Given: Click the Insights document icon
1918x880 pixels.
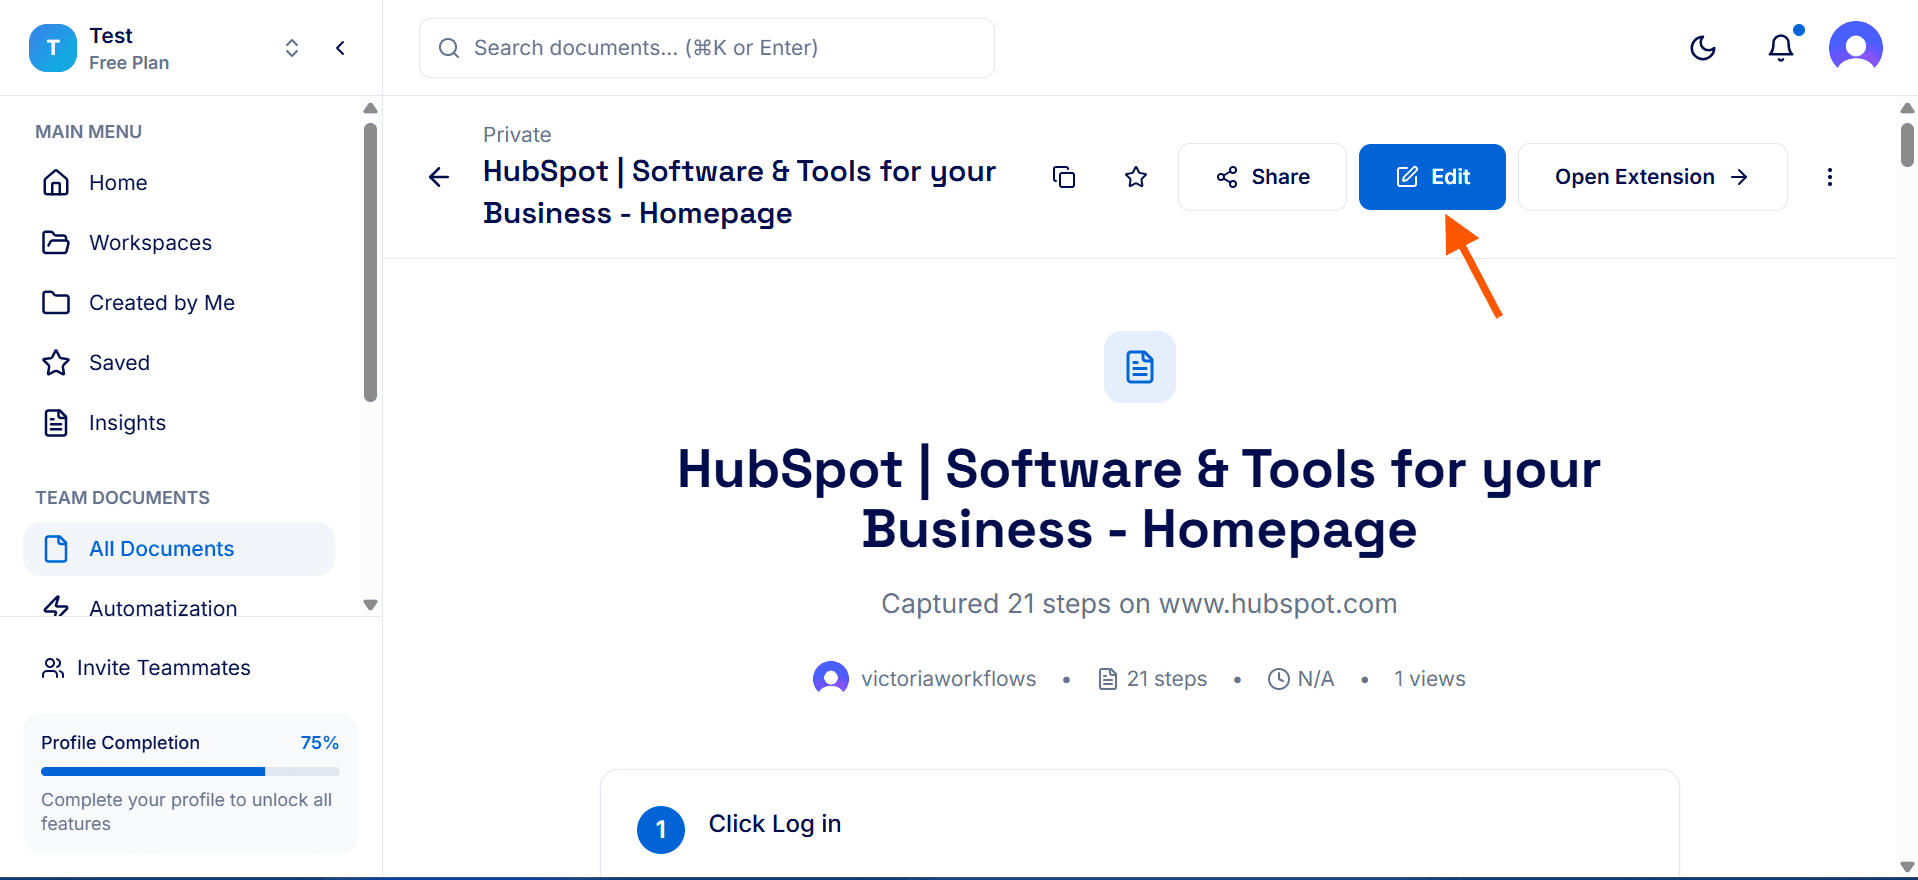Looking at the screenshot, I should click(x=56, y=423).
